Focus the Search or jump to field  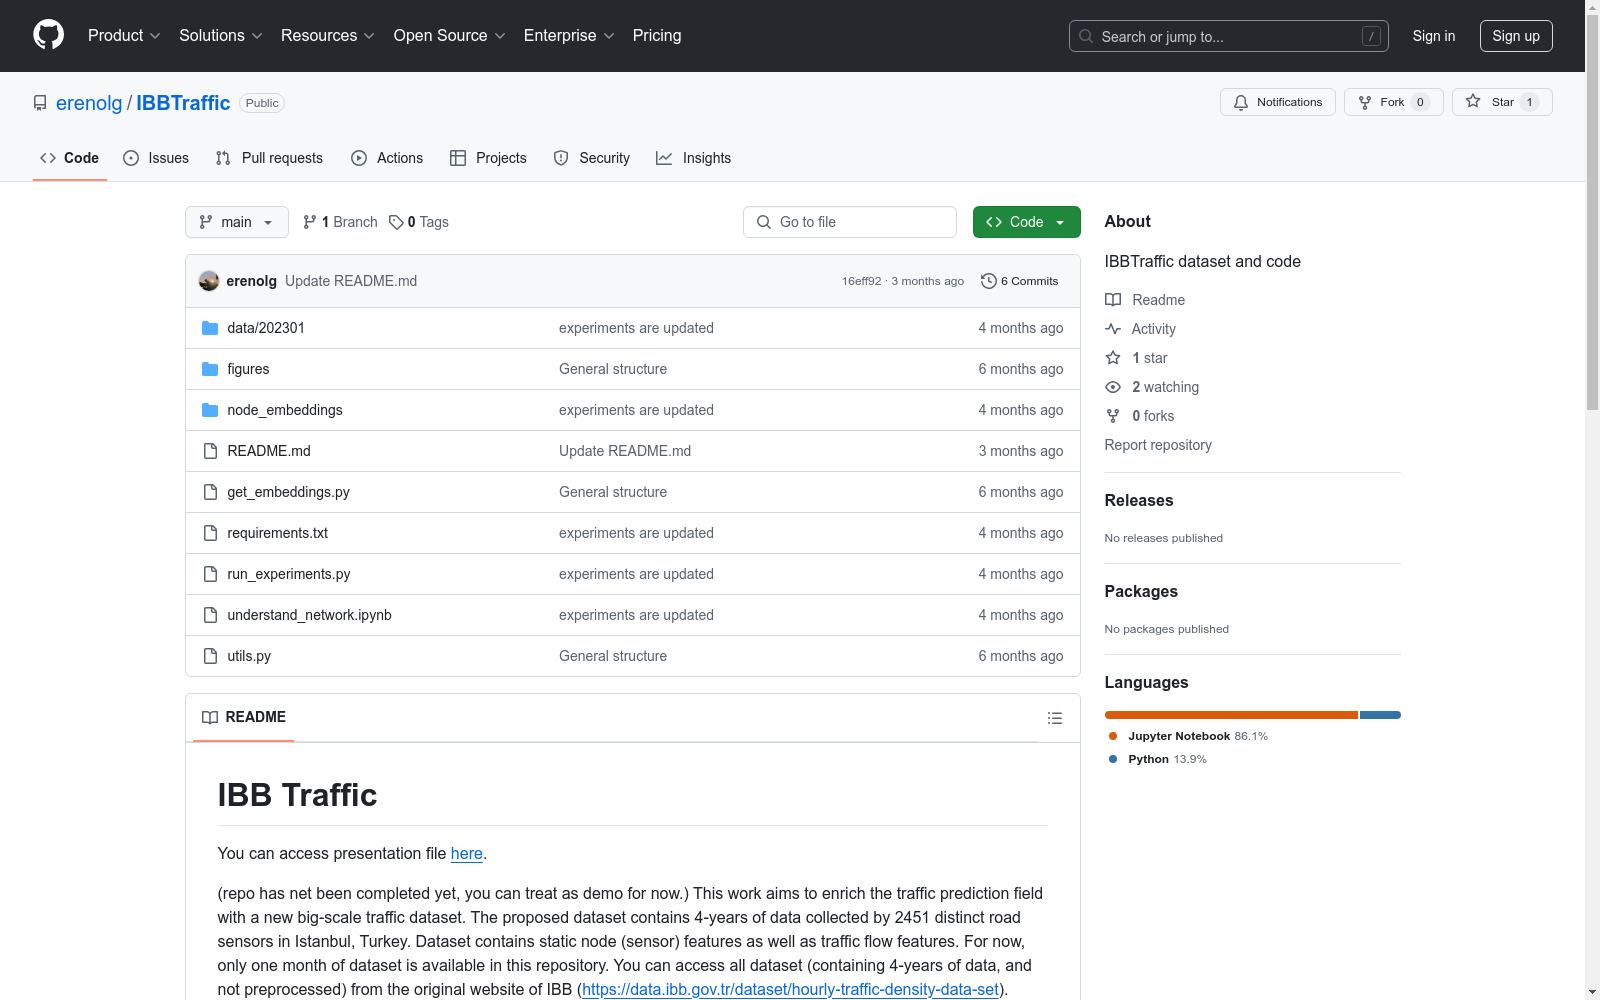(1229, 36)
